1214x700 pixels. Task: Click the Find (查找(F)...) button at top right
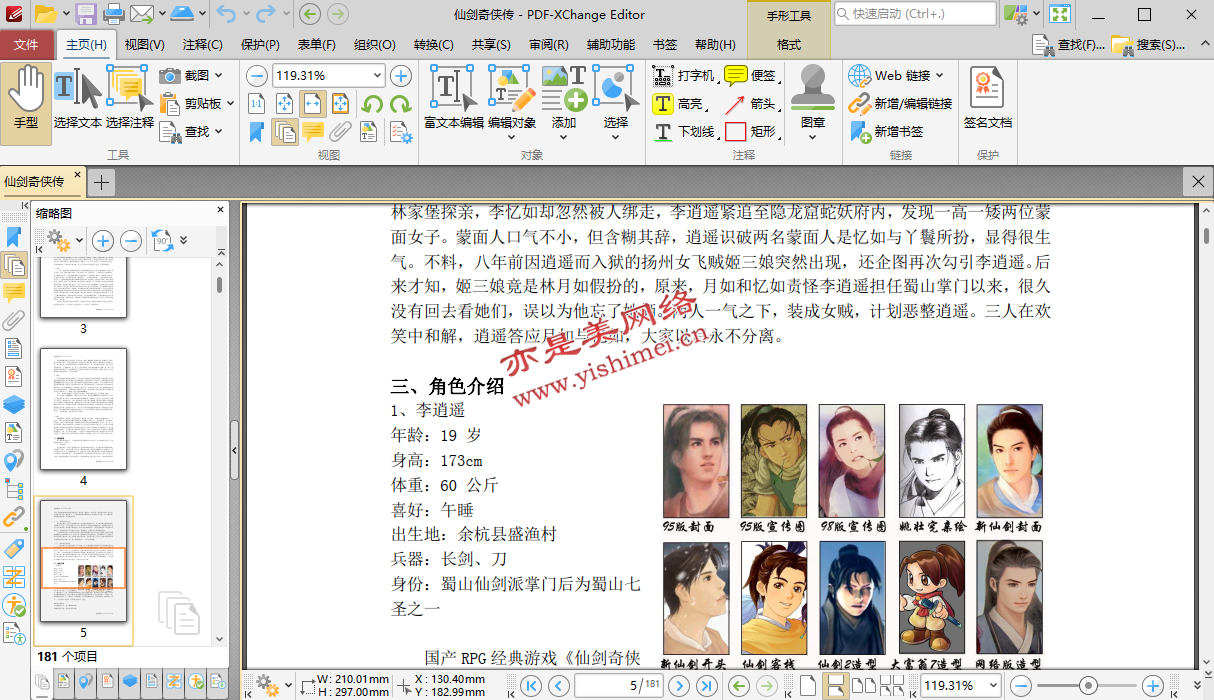point(1069,44)
